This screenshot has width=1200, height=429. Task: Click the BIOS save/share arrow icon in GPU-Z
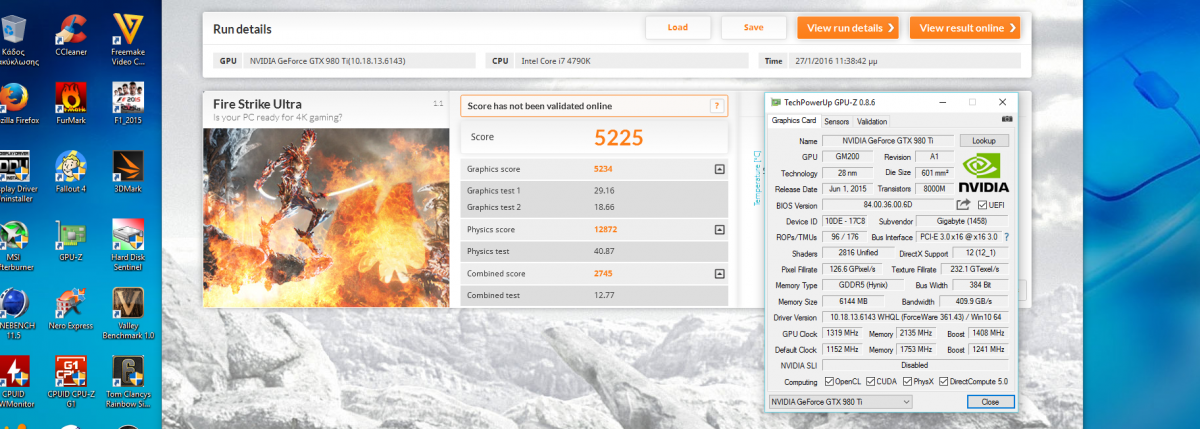pyautogui.click(x=963, y=204)
